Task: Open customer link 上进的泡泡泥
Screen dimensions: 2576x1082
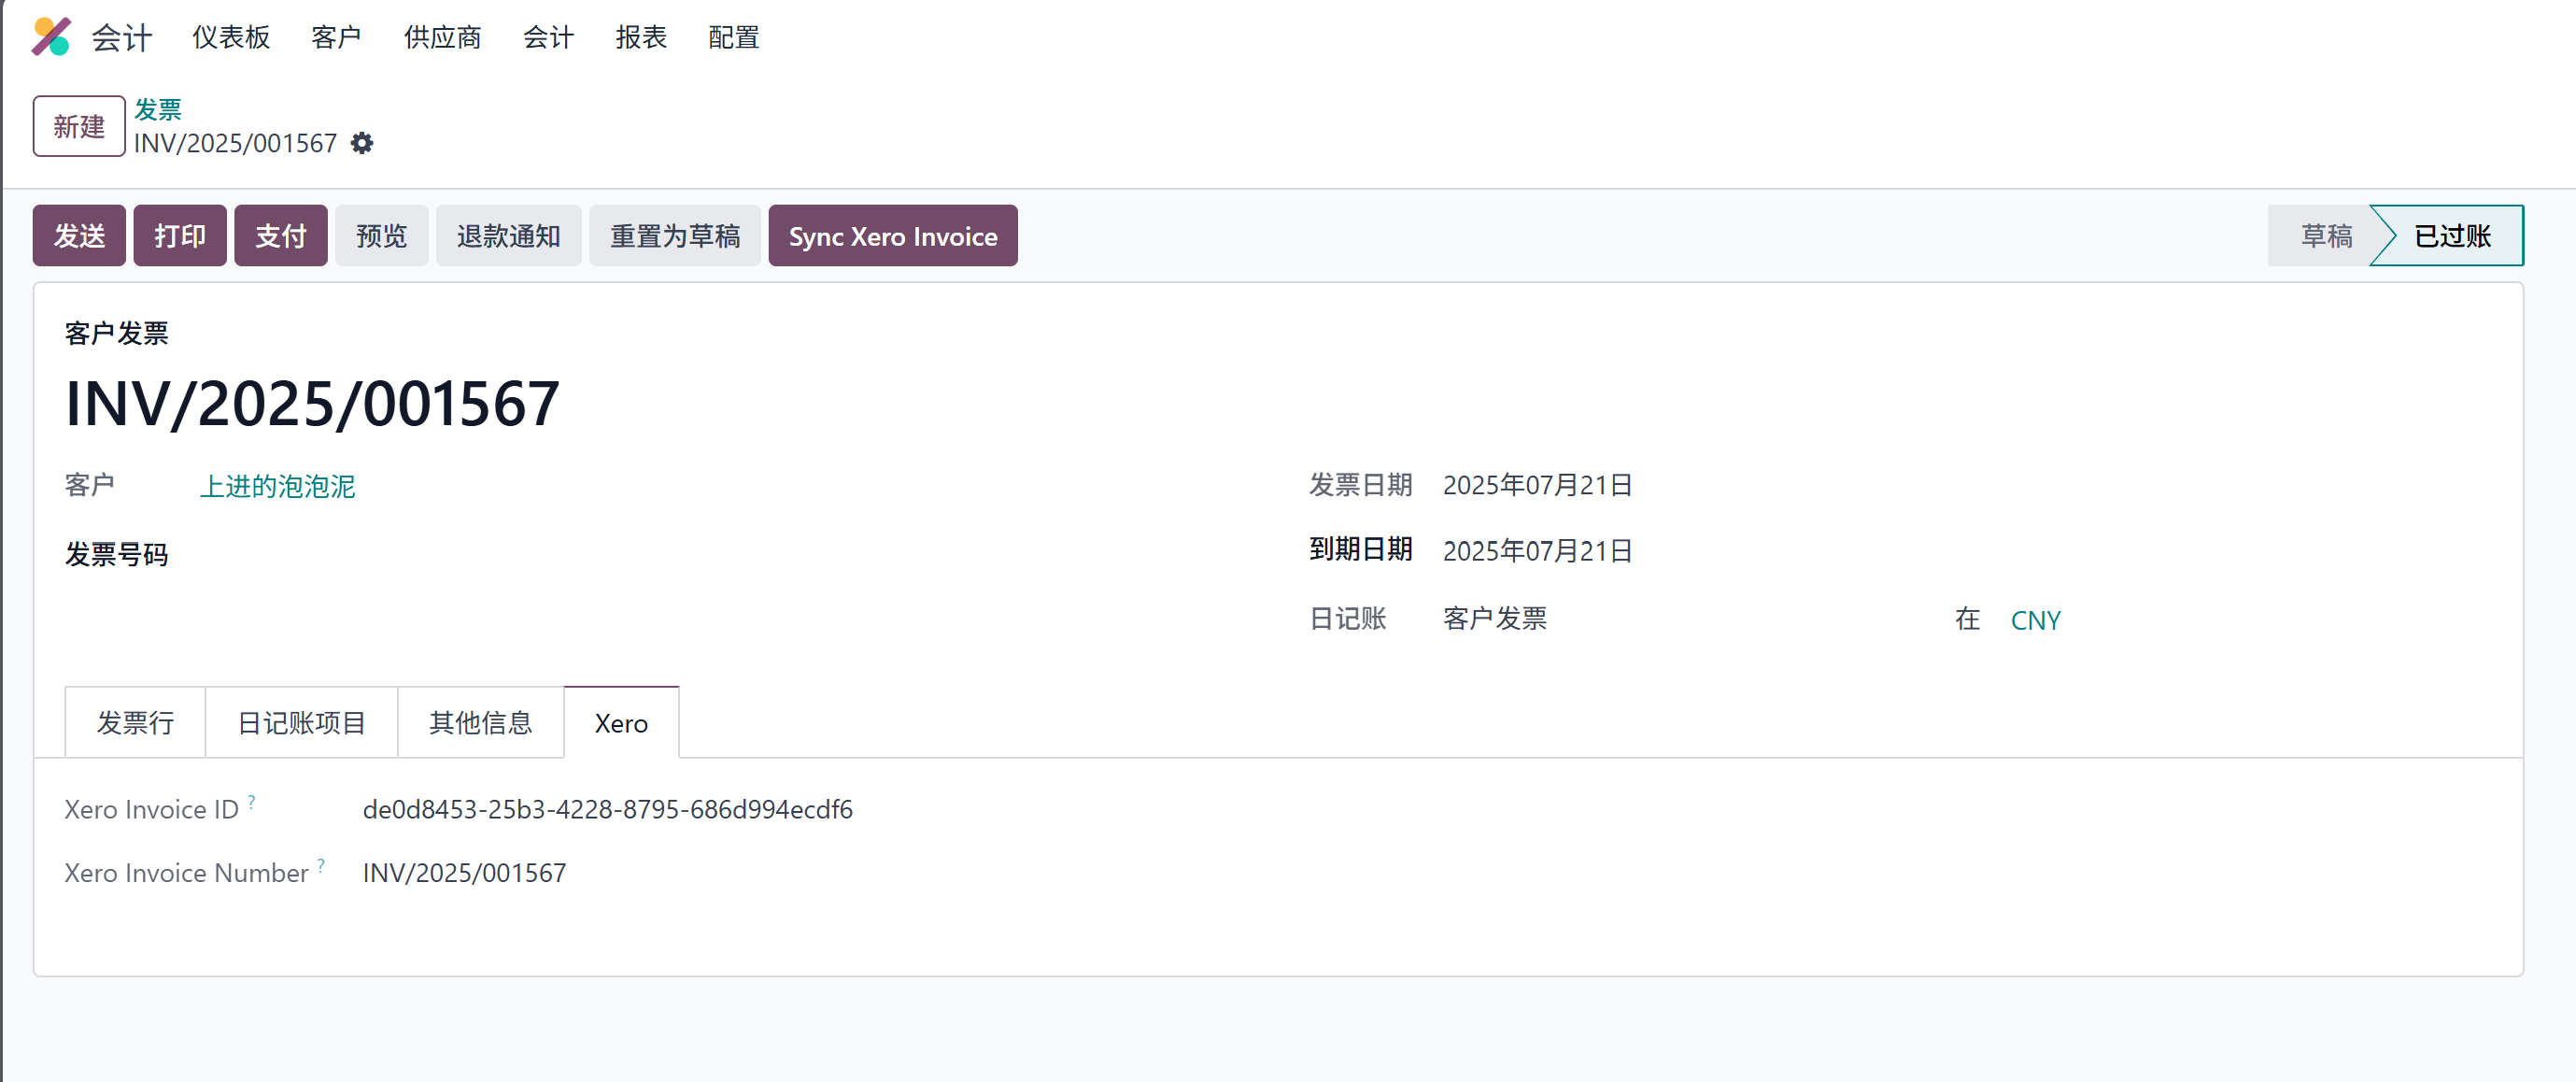Action: click(x=278, y=486)
